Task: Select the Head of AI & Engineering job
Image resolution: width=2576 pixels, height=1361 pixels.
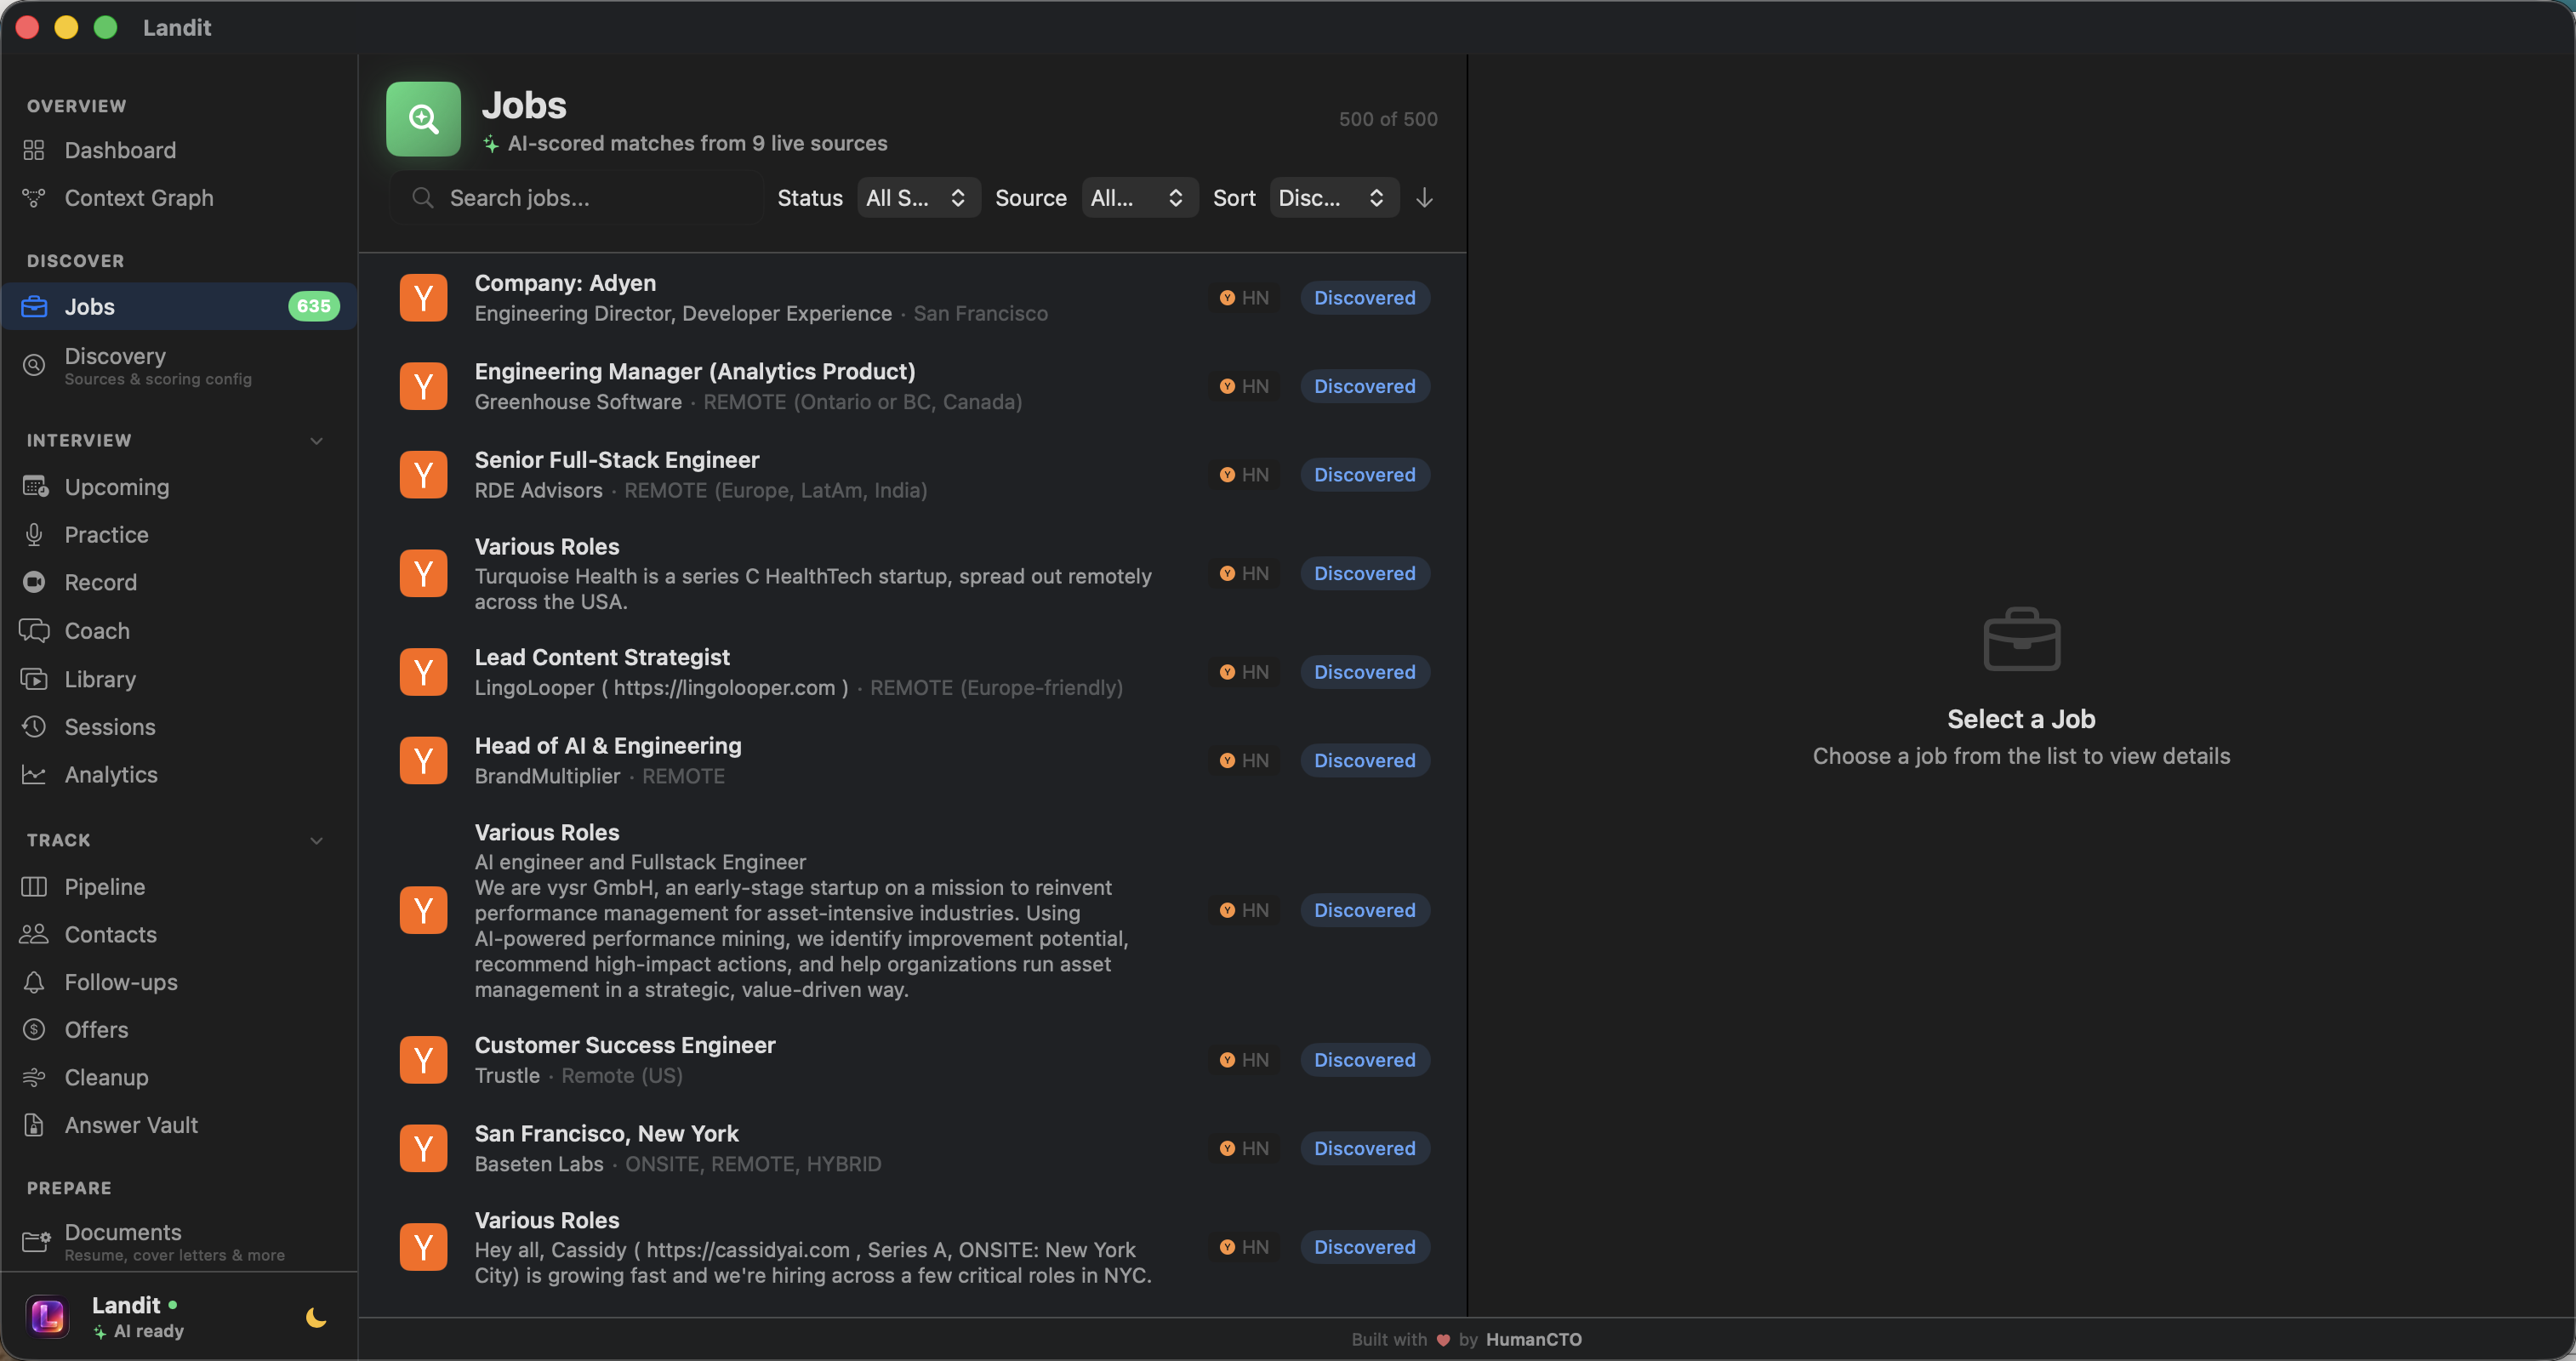Action: 913,761
